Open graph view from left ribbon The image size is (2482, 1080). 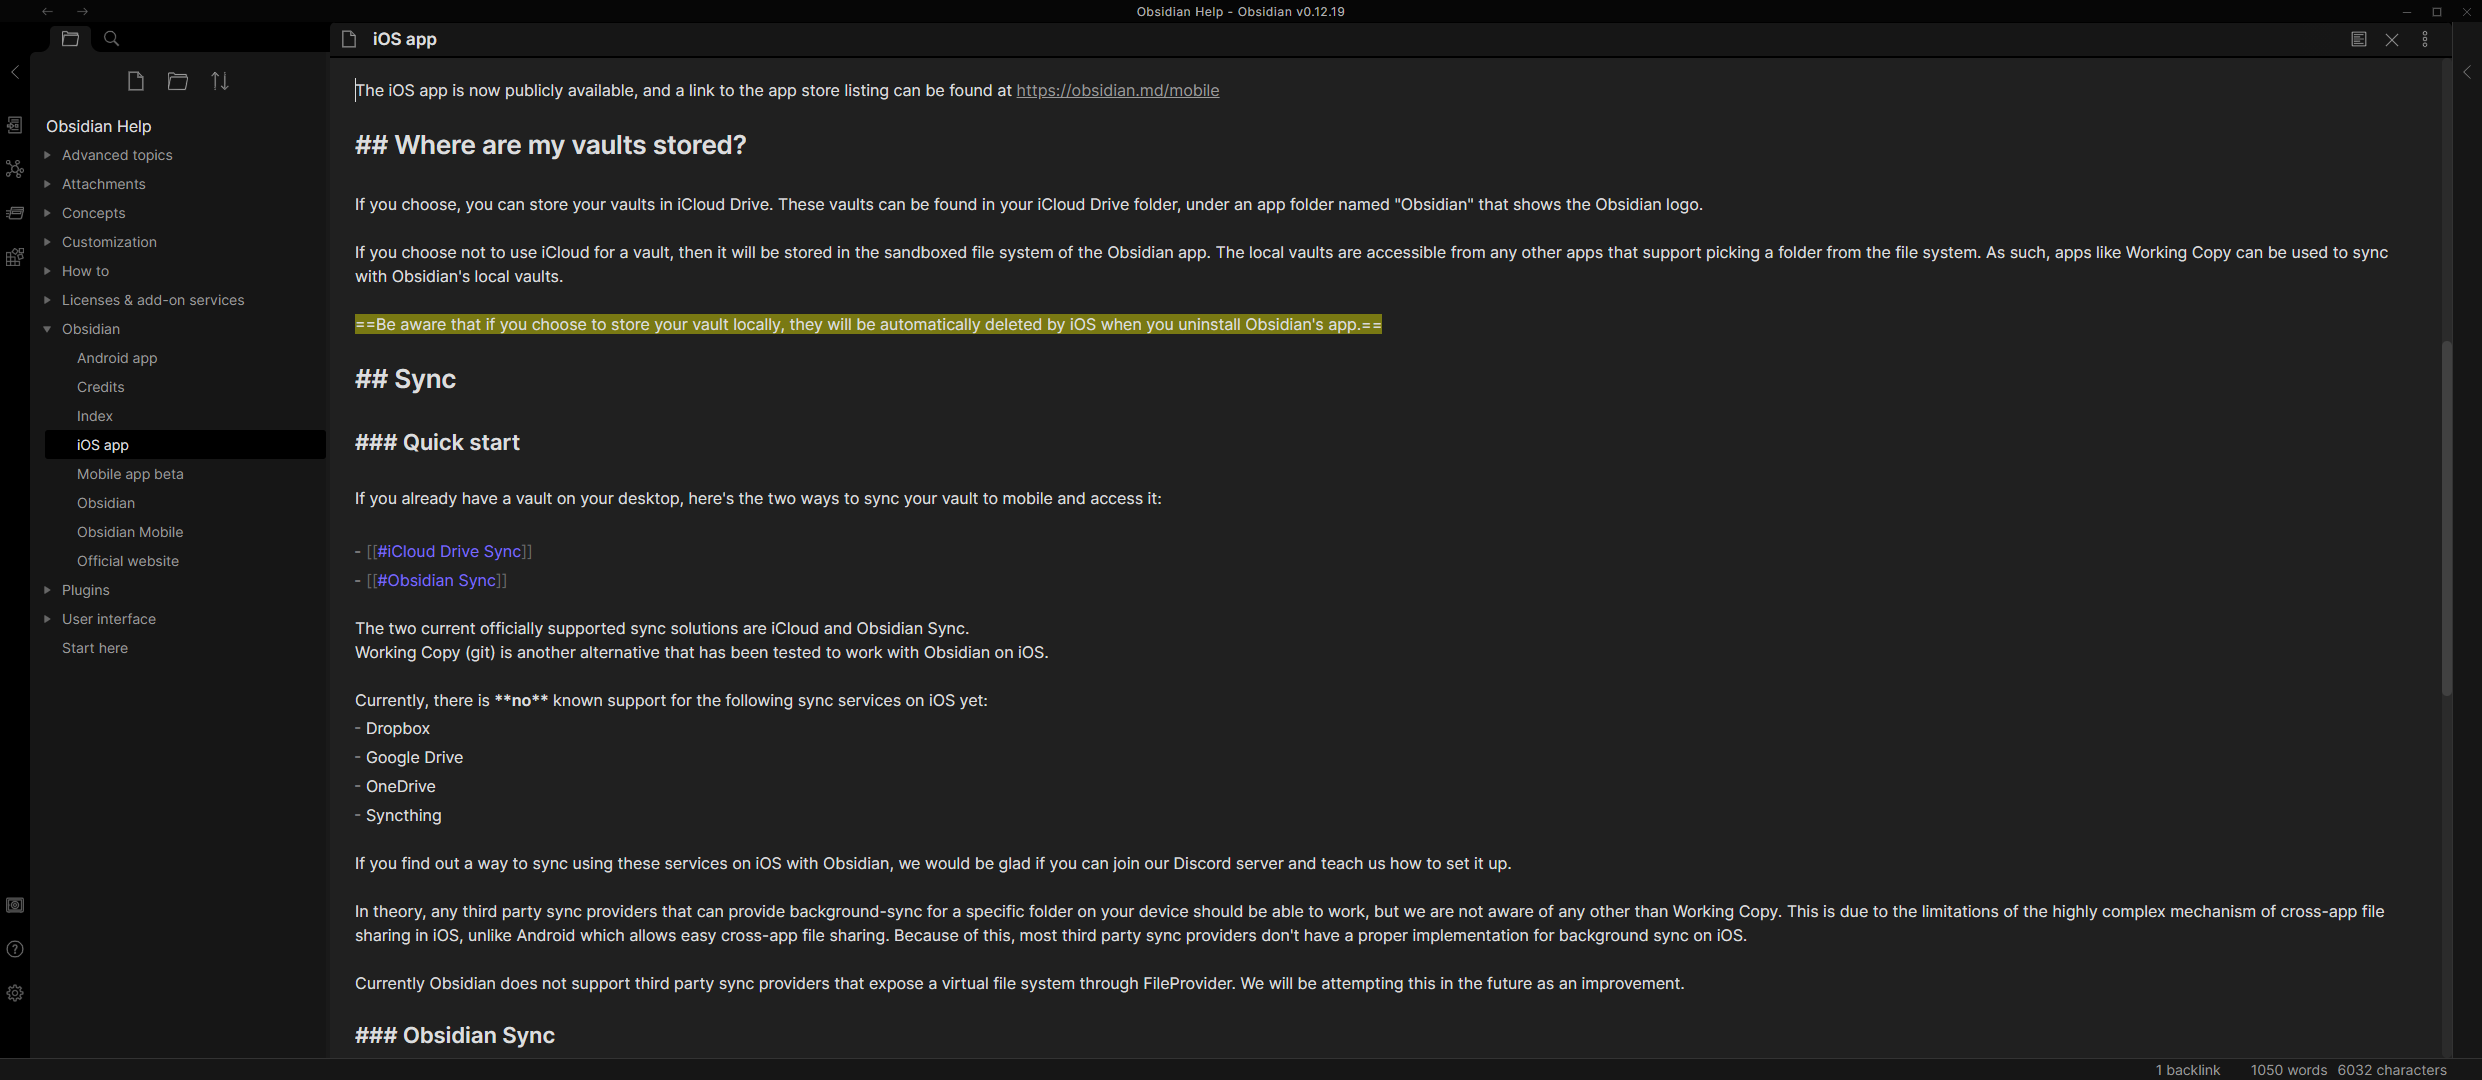click(15, 169)
